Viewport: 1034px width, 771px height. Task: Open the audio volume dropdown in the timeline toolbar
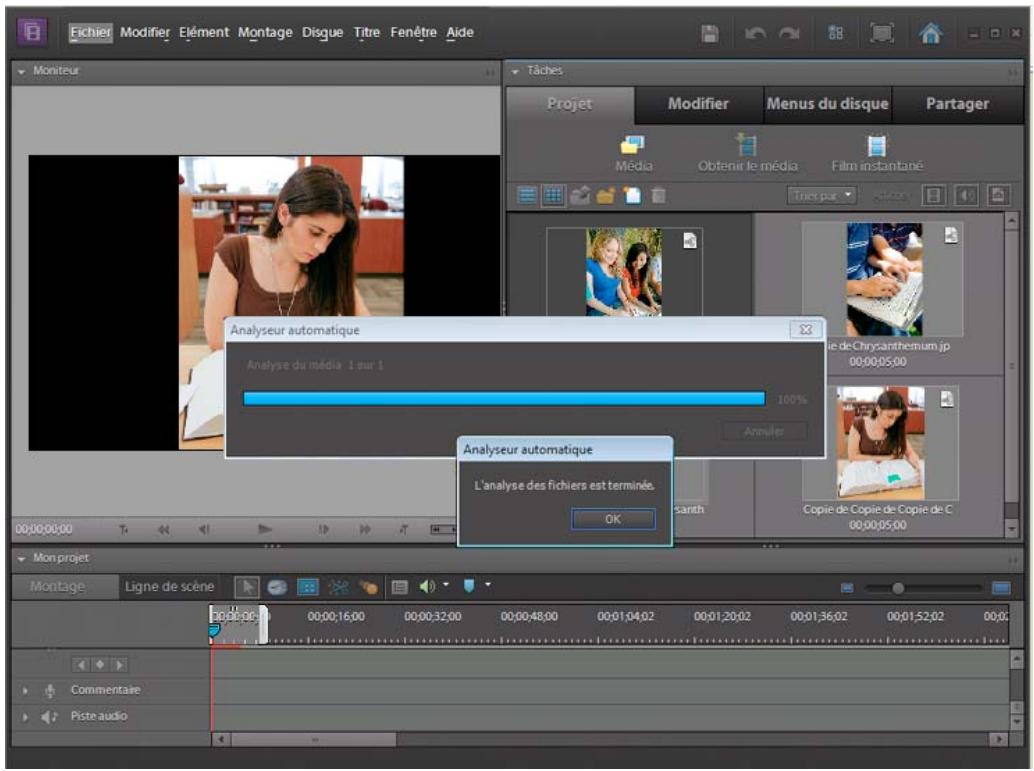(x=445, y=584)
